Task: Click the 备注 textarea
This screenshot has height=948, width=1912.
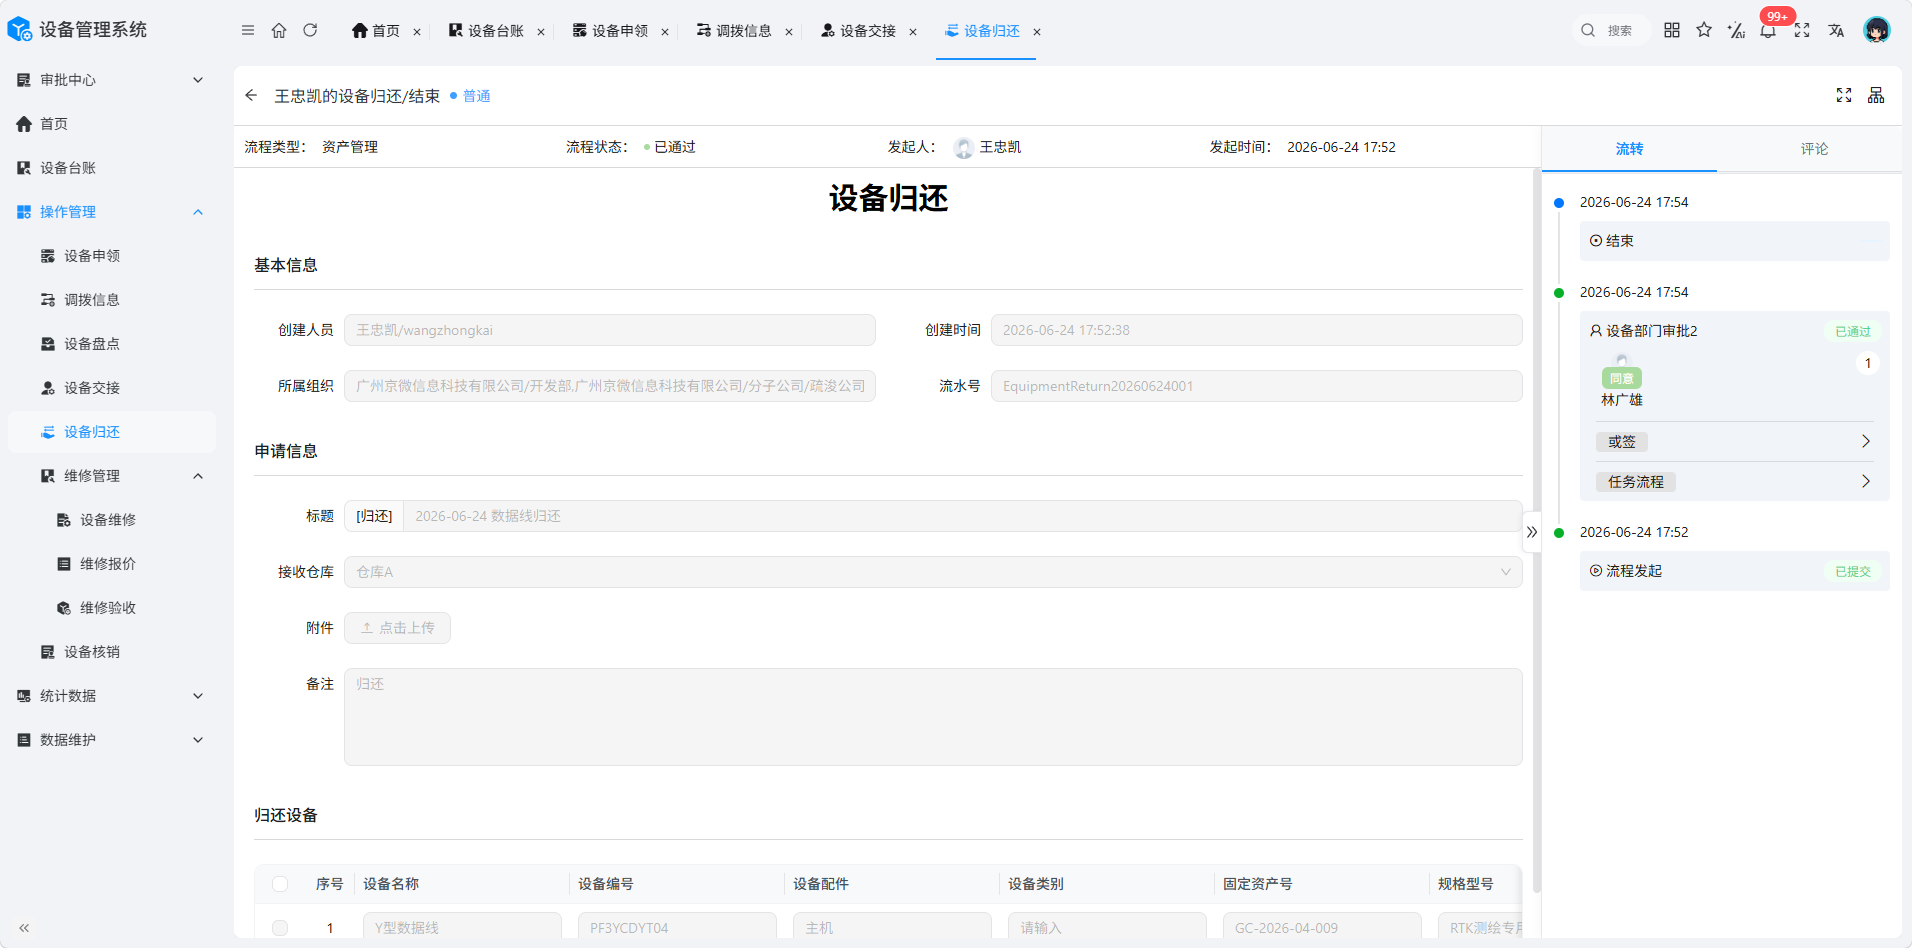Action: click(x=933, y=717)
